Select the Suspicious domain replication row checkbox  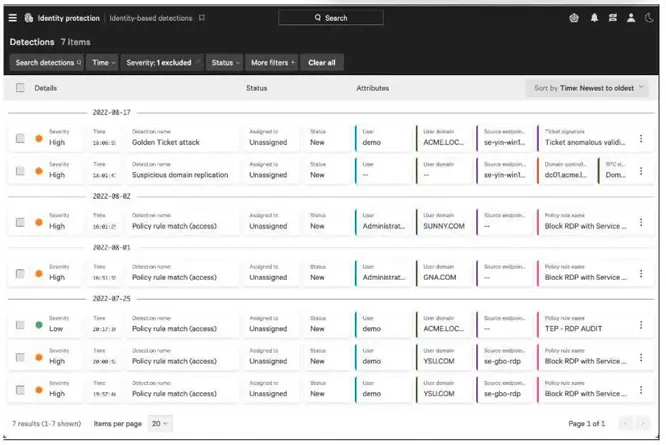[x=20, y=171]
